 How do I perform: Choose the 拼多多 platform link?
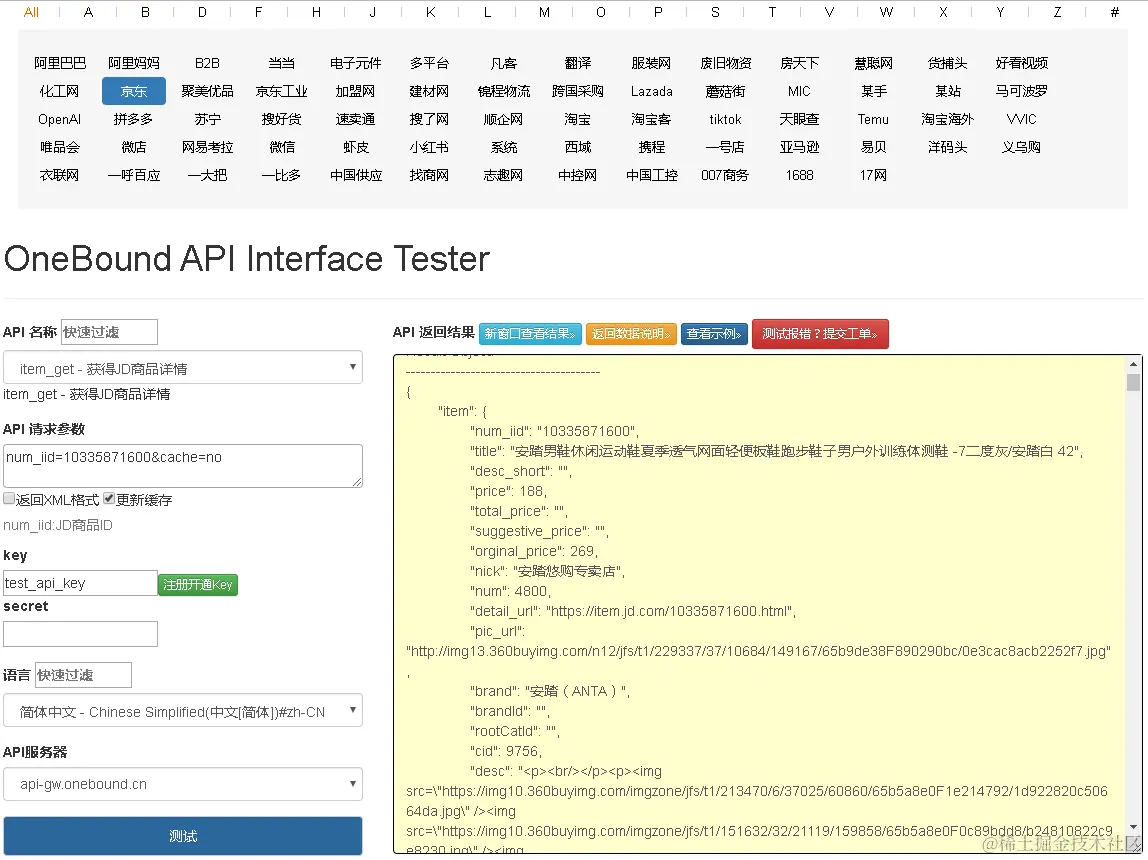tap(134, 119)
